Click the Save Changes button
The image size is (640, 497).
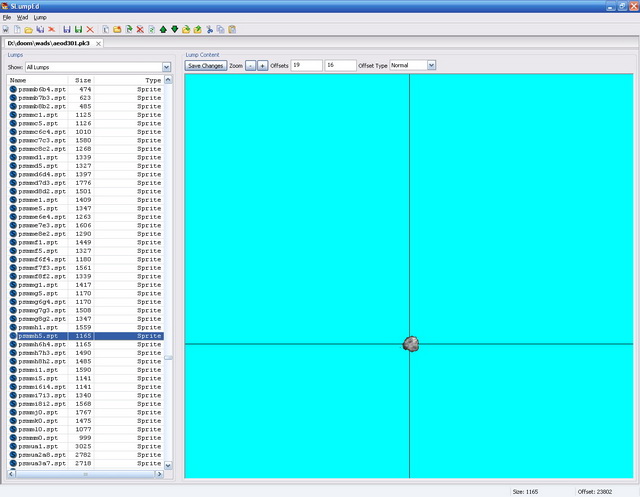[206, 65]
